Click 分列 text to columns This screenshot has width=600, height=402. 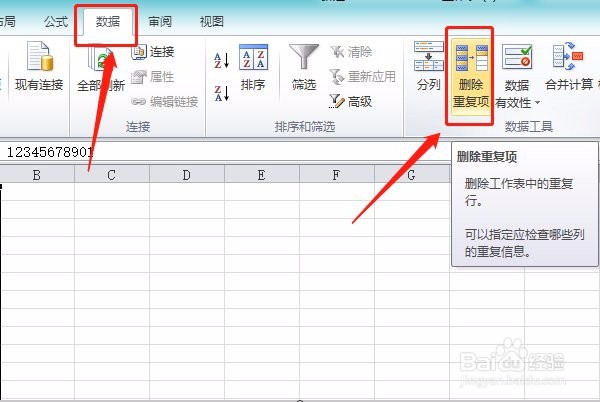click(429, 67)
